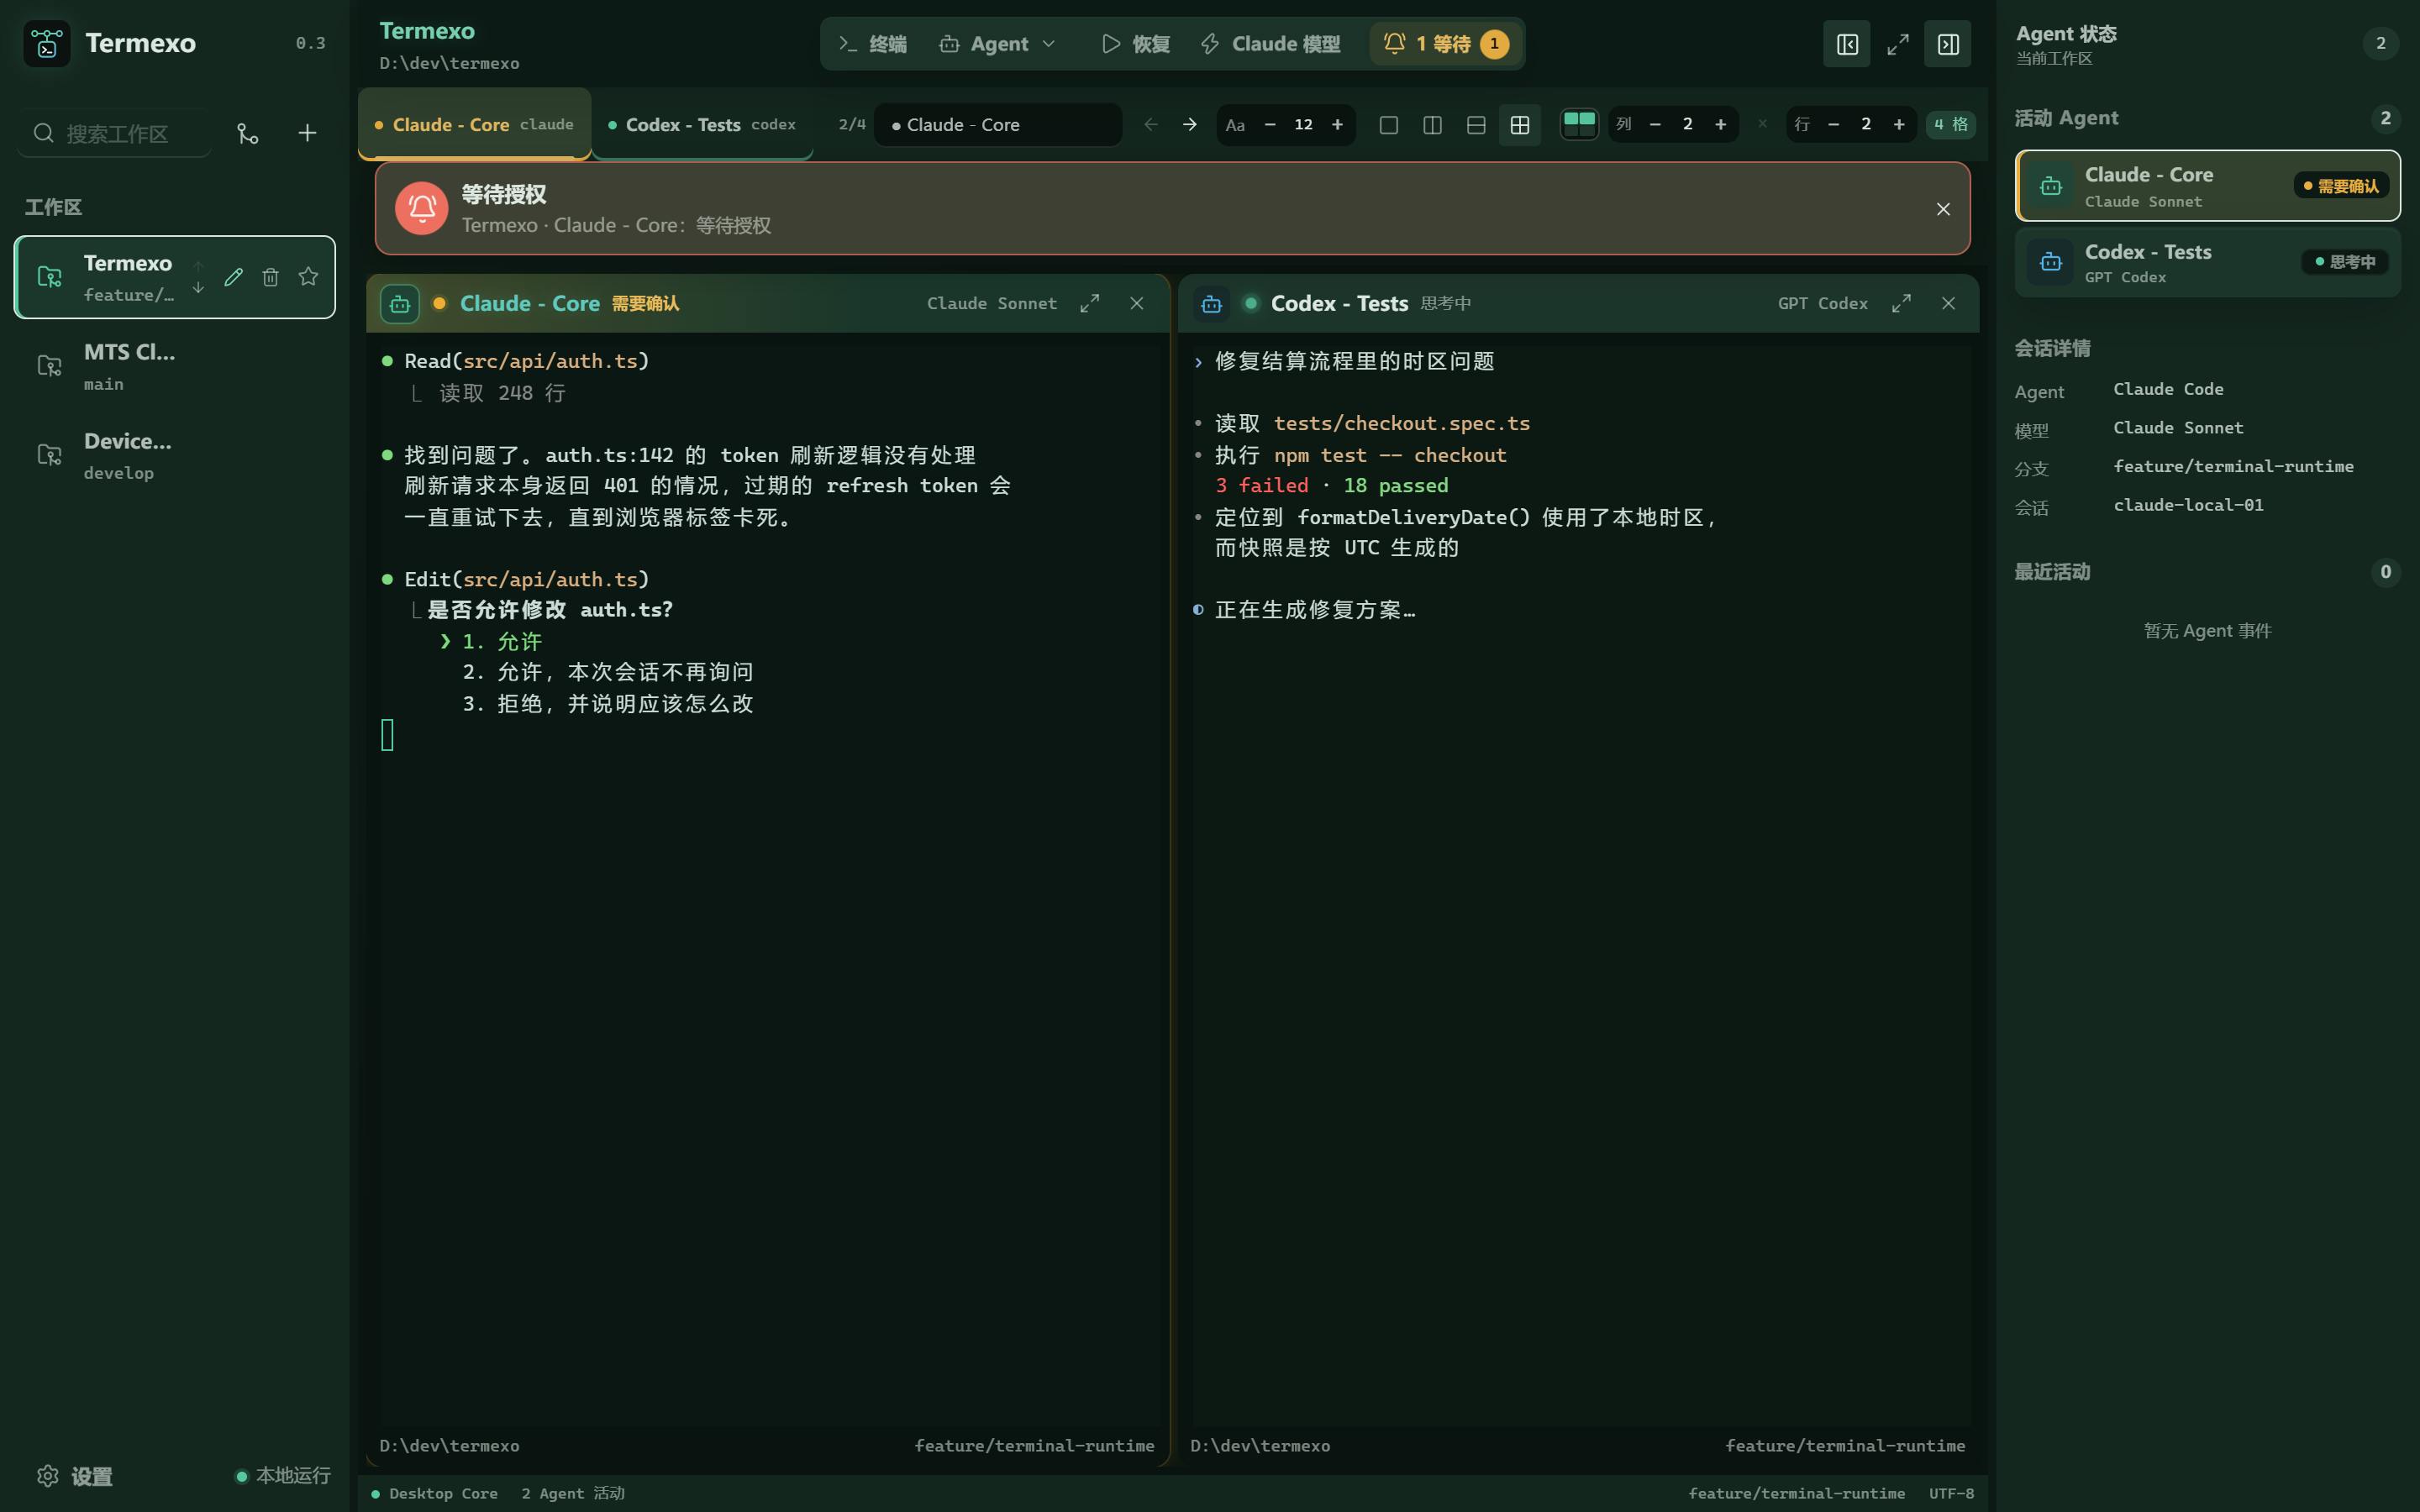Select Claude - Core agent card in right panel

click(x=2208, y=186)
